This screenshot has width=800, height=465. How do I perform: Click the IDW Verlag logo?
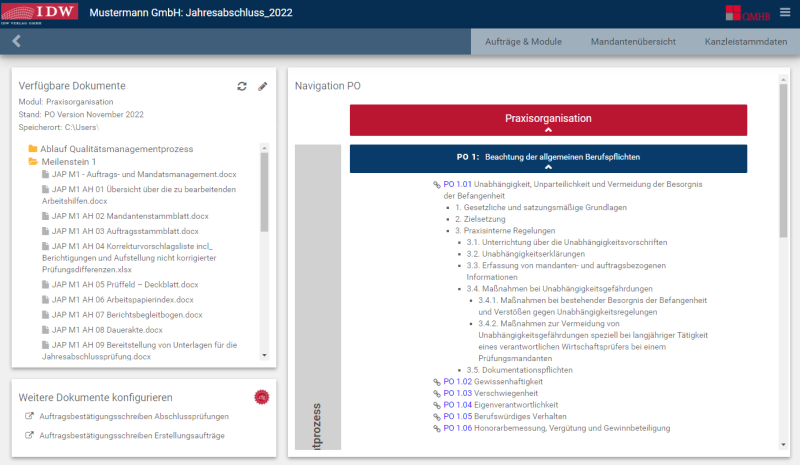click(39, 13)
